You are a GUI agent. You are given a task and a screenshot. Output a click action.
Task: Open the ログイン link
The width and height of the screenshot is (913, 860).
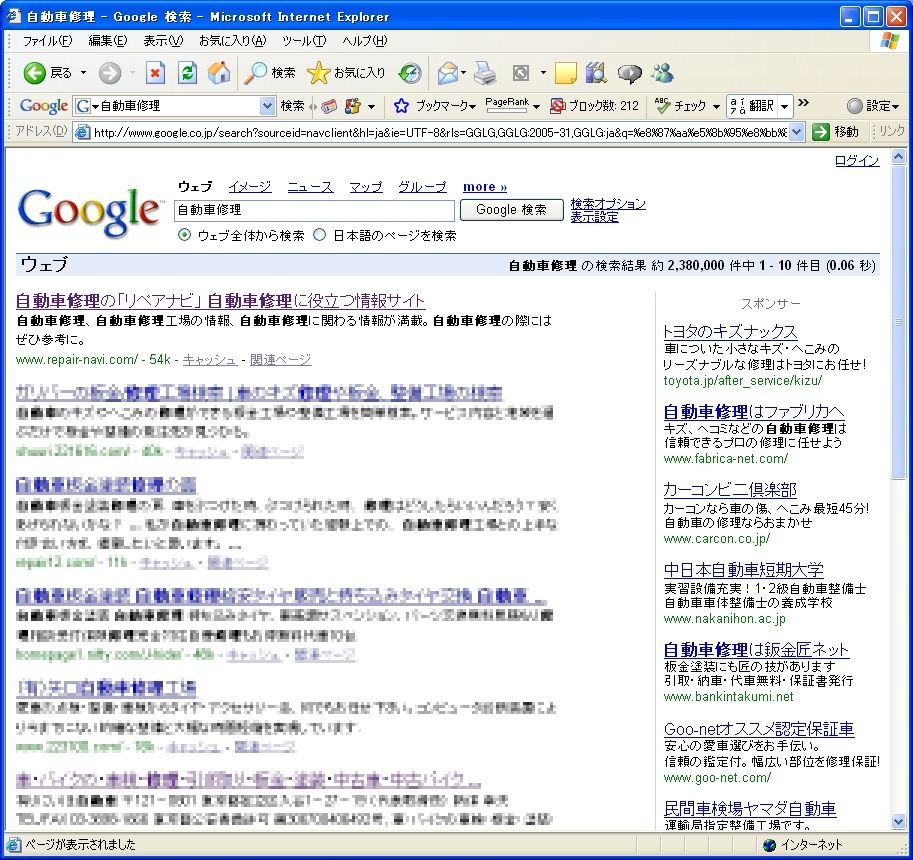(857, 161)
